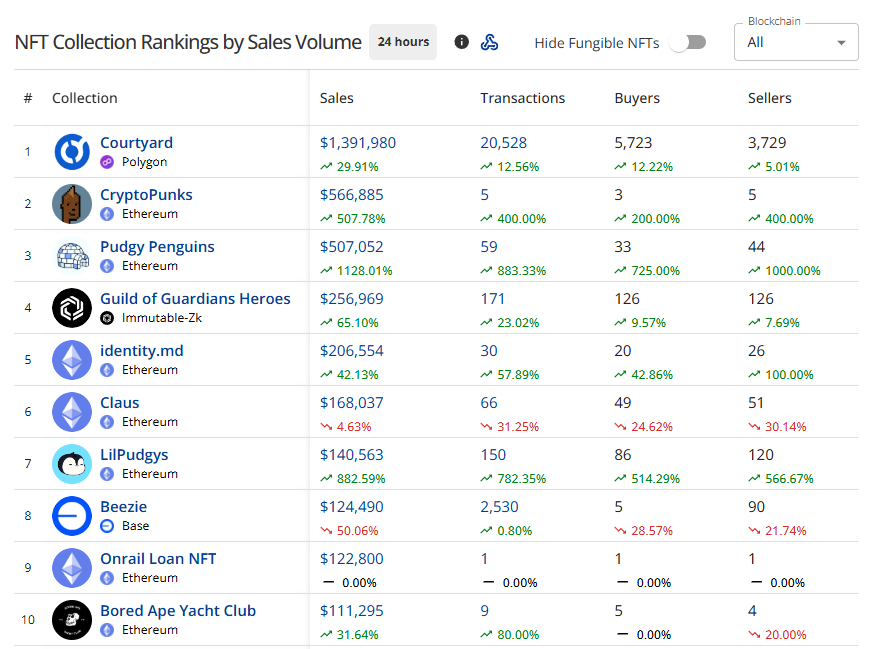The image size is (876, 649).
Task: Open the Onrail Loan NFT link
Action: click(x=158, y=558)
